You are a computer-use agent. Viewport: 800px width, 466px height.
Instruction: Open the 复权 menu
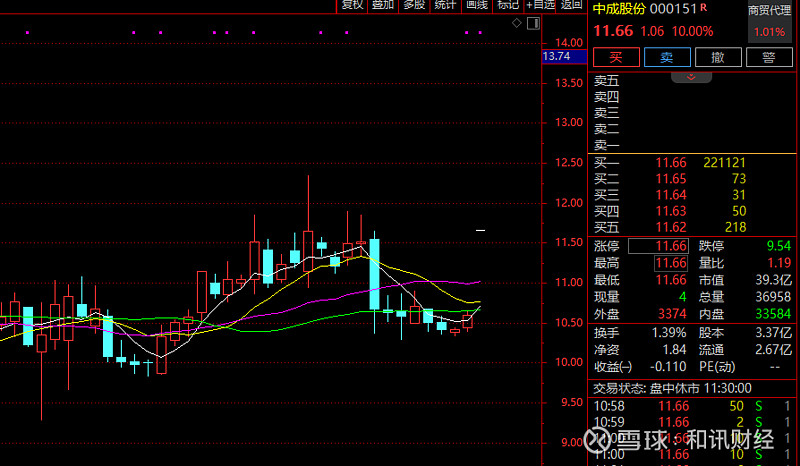352,5
